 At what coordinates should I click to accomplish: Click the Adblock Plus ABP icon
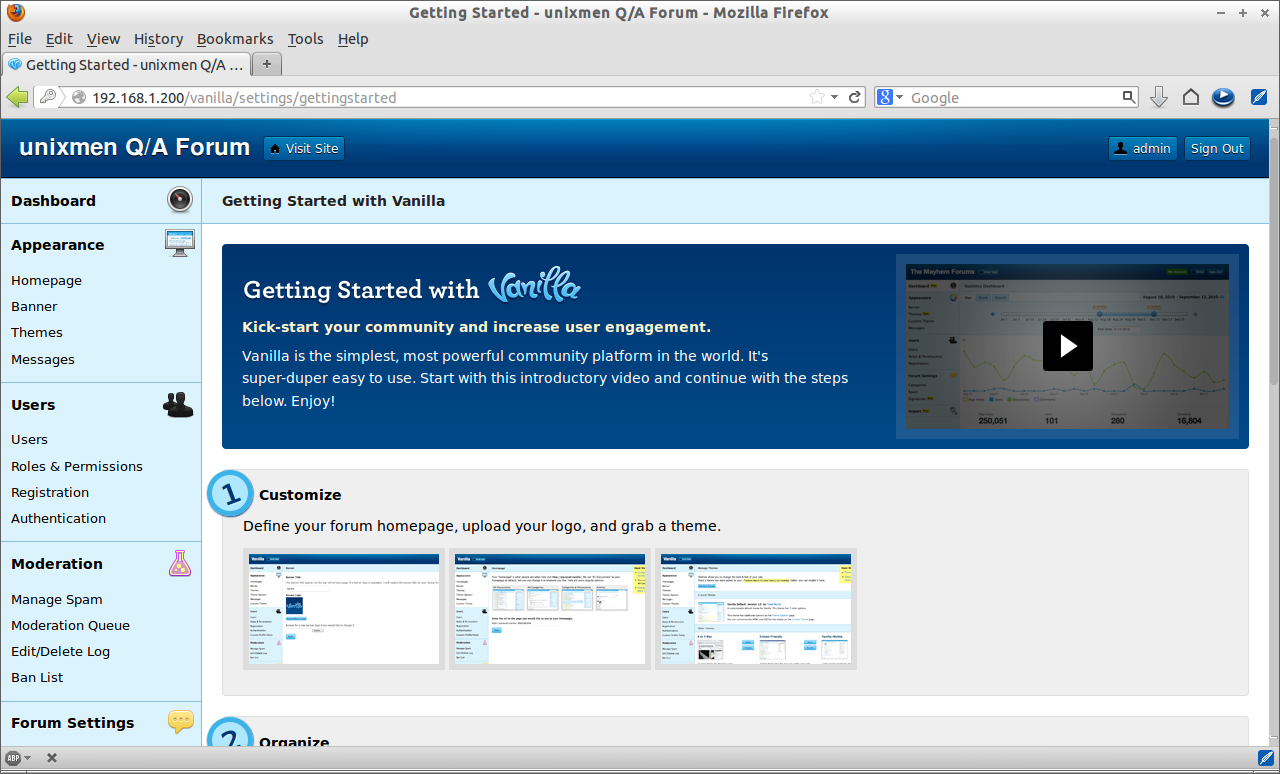tap(13, 758)
